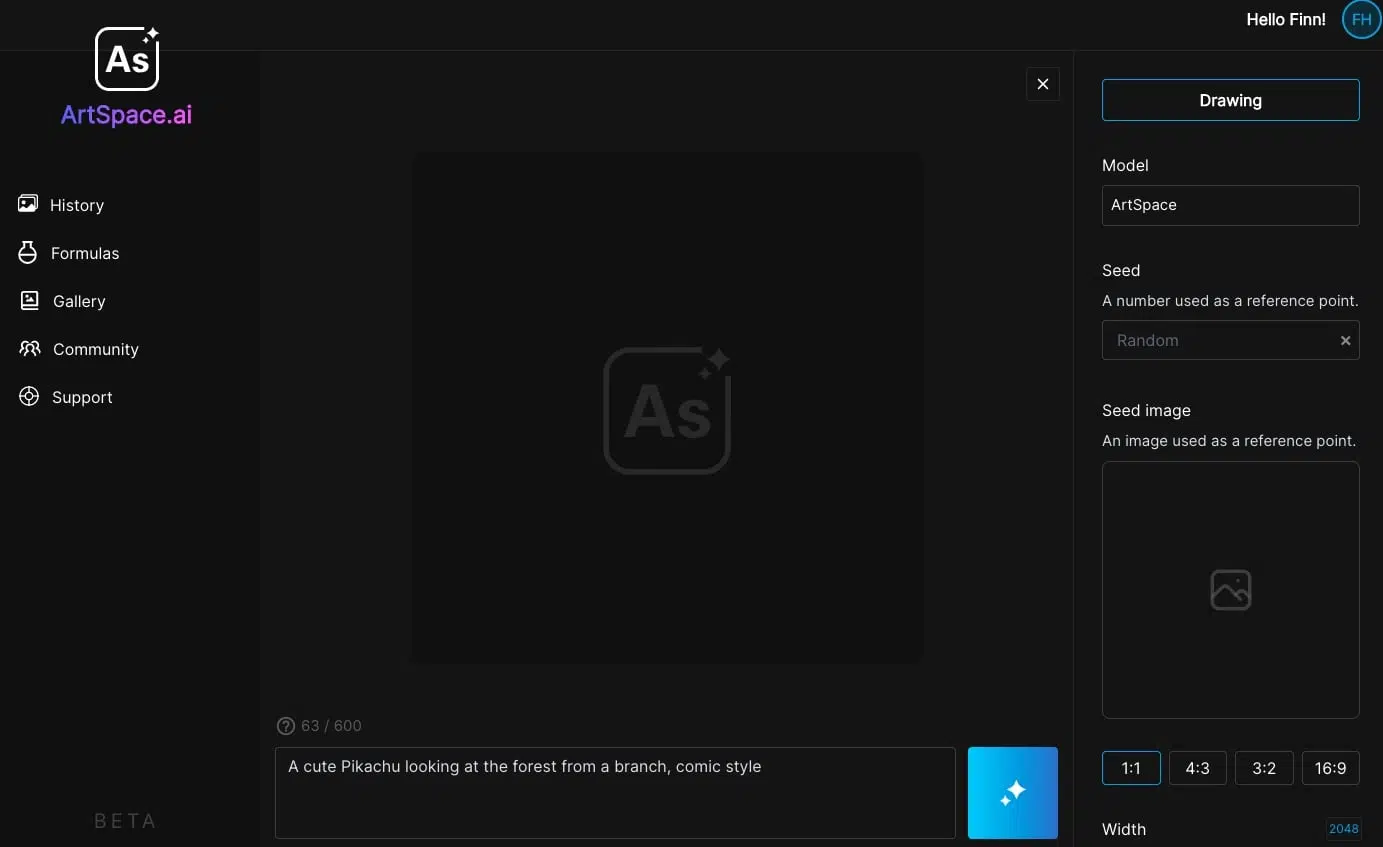Clear the Seed field using the X
Image resolution: width=1383 pixels, height=847 pixels.
[x=1345, y=340]
